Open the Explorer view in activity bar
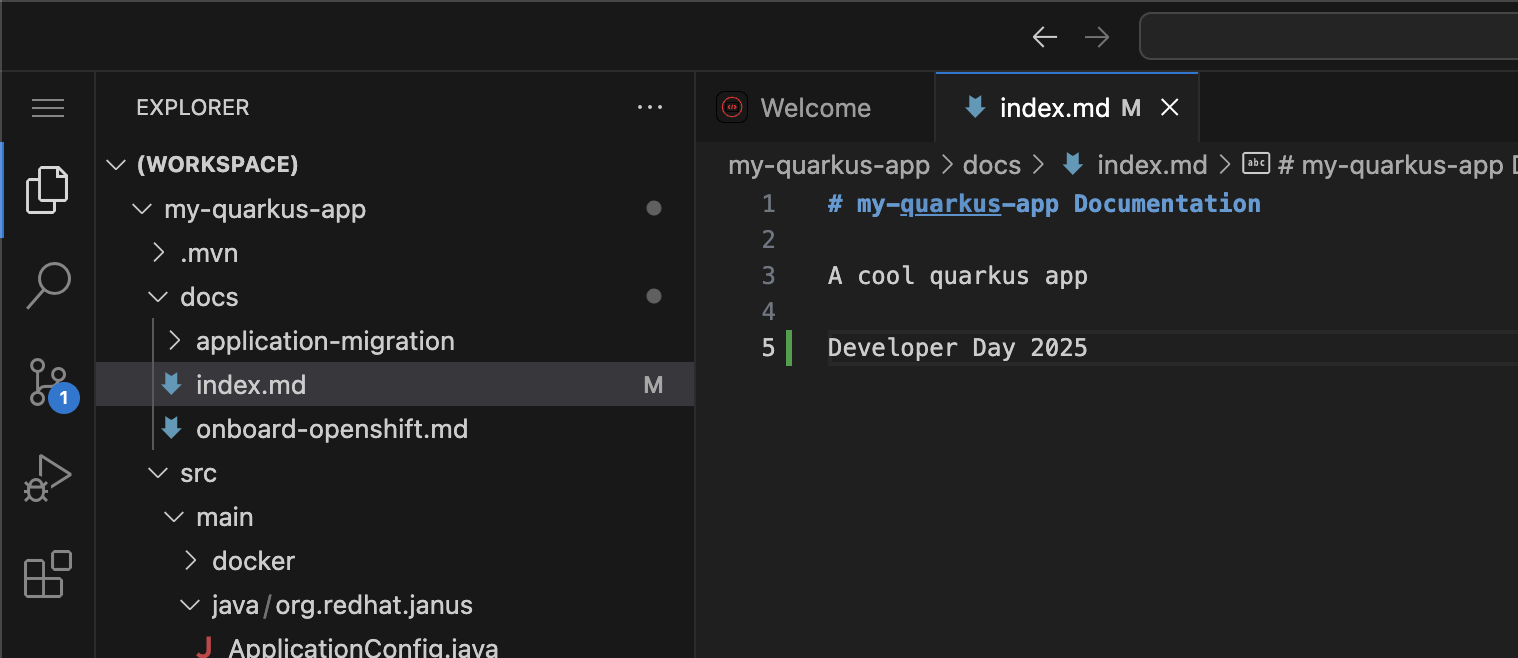Screen dimensions: 1518x658 point(47,190)
